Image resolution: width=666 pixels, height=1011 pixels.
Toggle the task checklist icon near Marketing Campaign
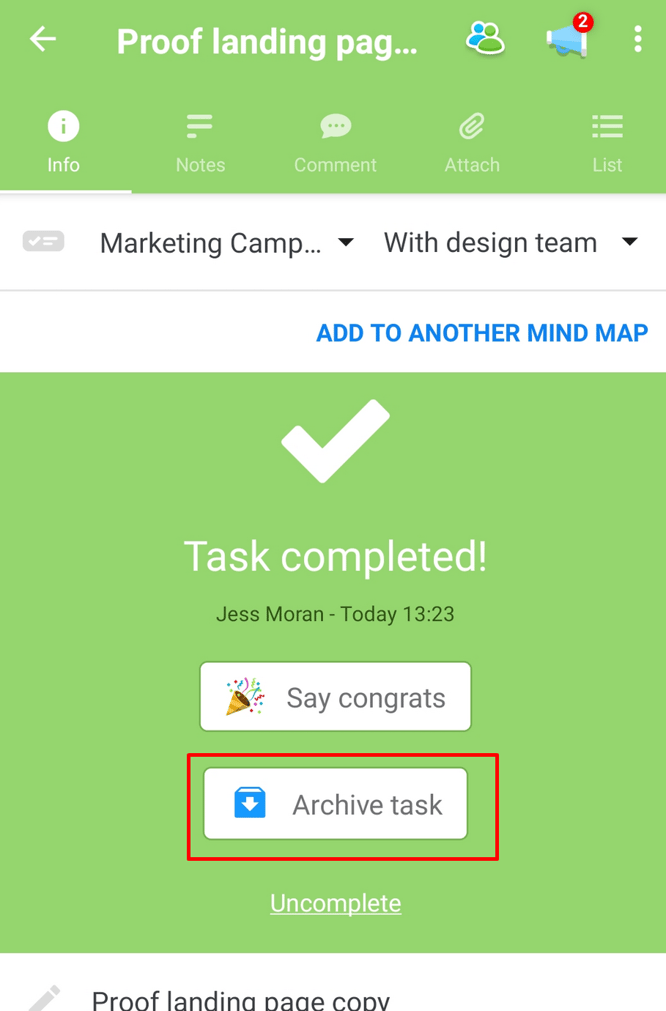[x=43, y=242]
